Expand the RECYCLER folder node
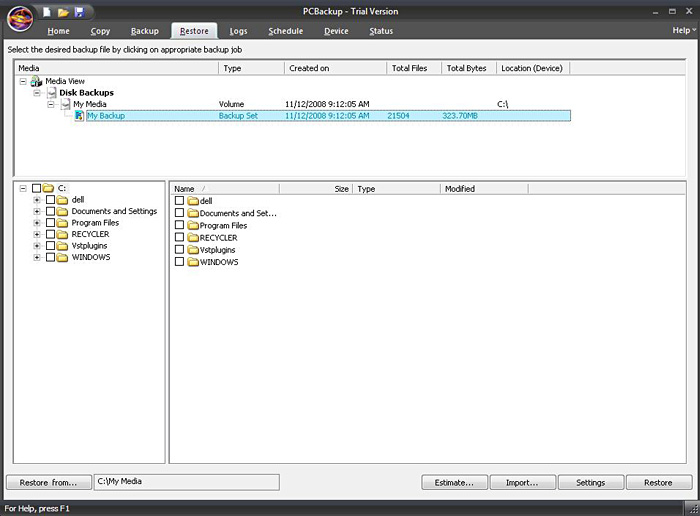700x516 pixels. click(x=37, y=235)
